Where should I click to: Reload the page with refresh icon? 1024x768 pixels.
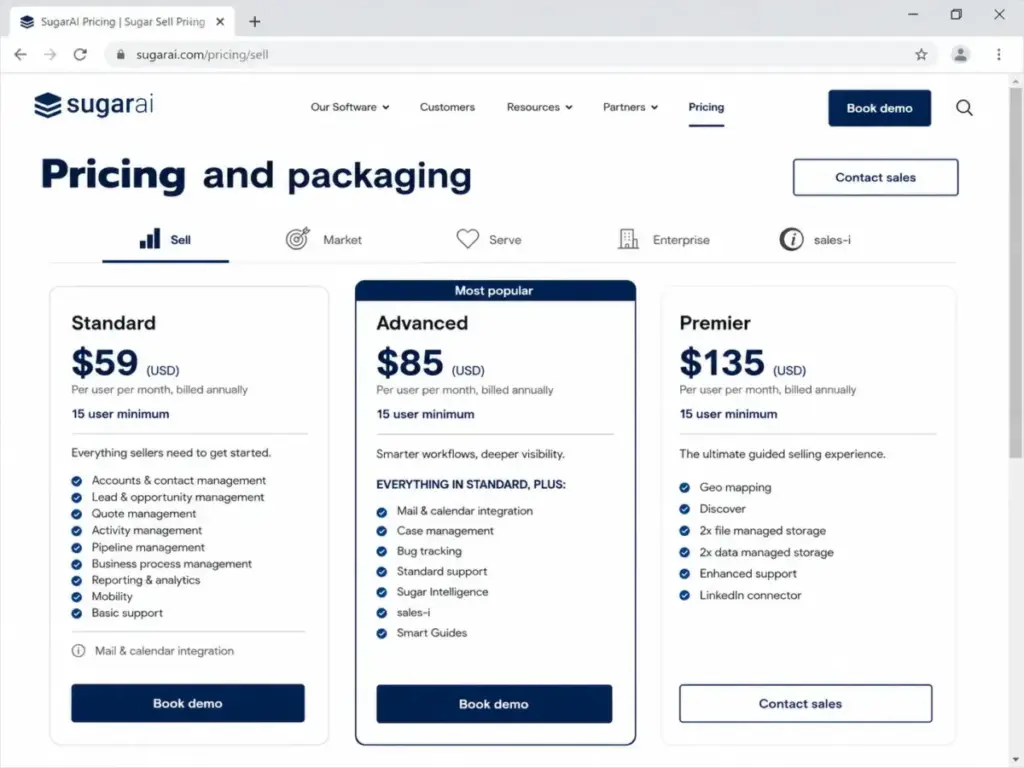click(x=80, y=55)
